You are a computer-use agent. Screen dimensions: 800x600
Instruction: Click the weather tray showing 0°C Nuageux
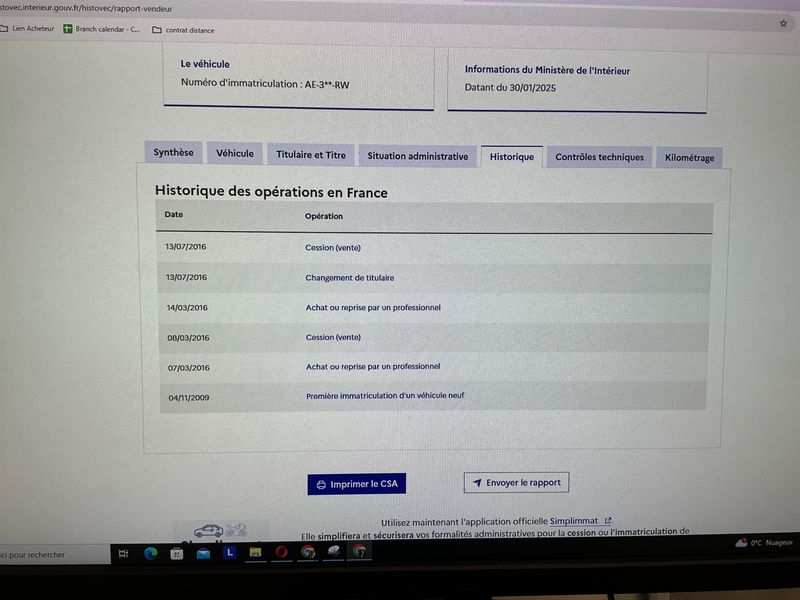(x=764, y=543)
